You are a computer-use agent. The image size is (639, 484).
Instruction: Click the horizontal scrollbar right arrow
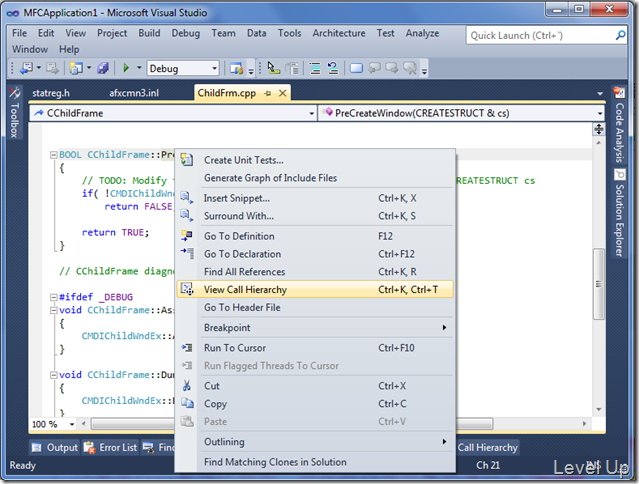[584, 424]
